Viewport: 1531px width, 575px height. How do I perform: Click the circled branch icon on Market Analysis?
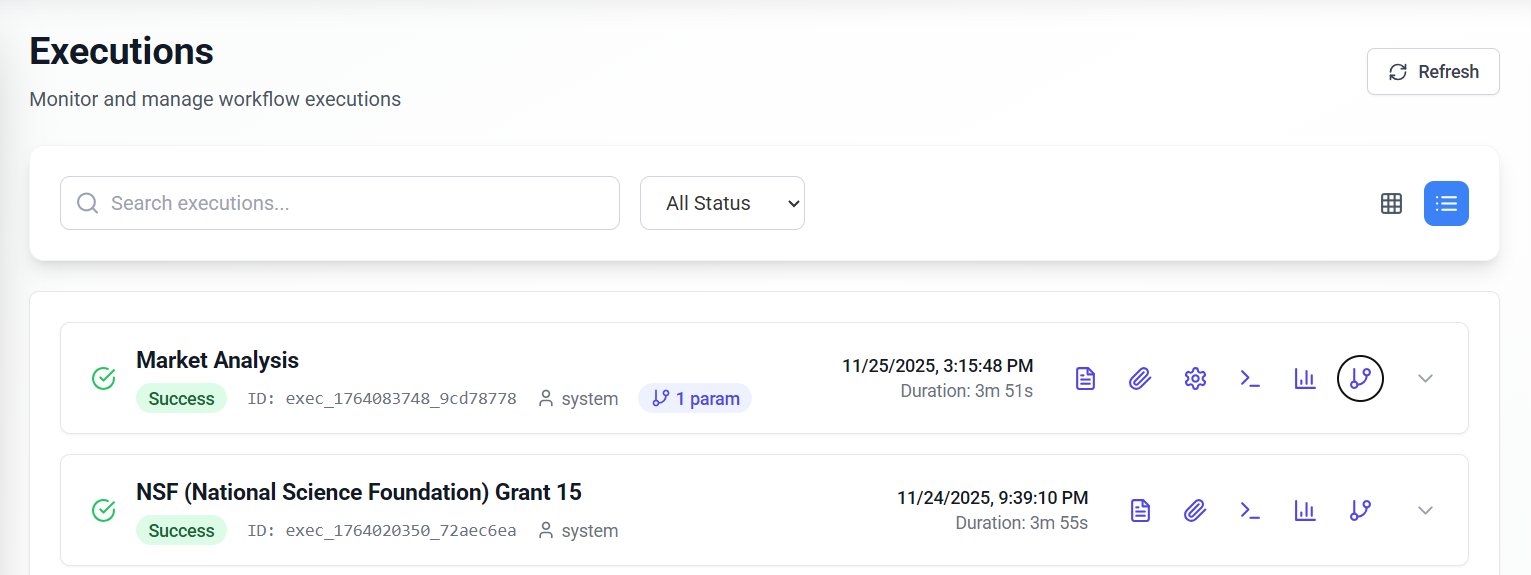tap(1360, 378)
